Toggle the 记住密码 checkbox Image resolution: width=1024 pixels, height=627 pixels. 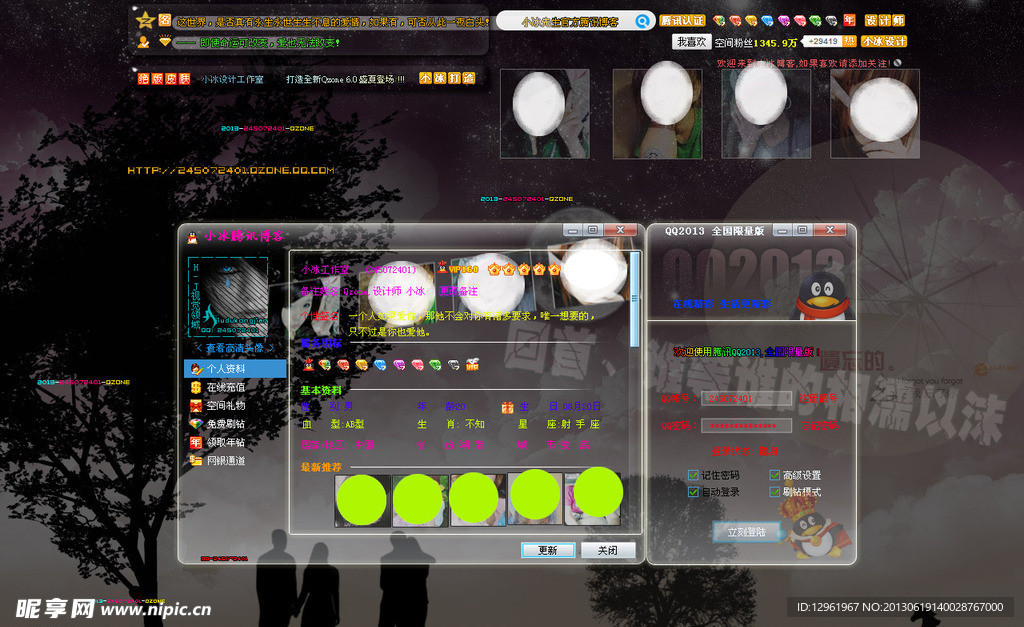[x=693, y=475]
